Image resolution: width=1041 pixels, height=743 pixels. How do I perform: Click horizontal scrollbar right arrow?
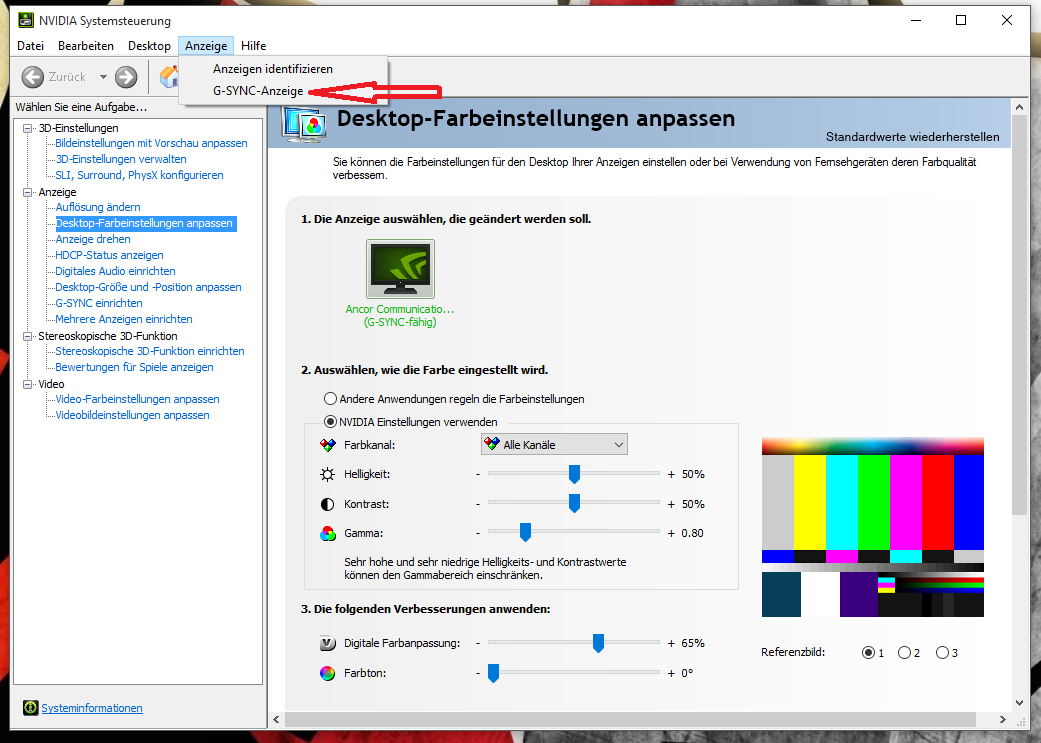click(x=1002, y=719)
